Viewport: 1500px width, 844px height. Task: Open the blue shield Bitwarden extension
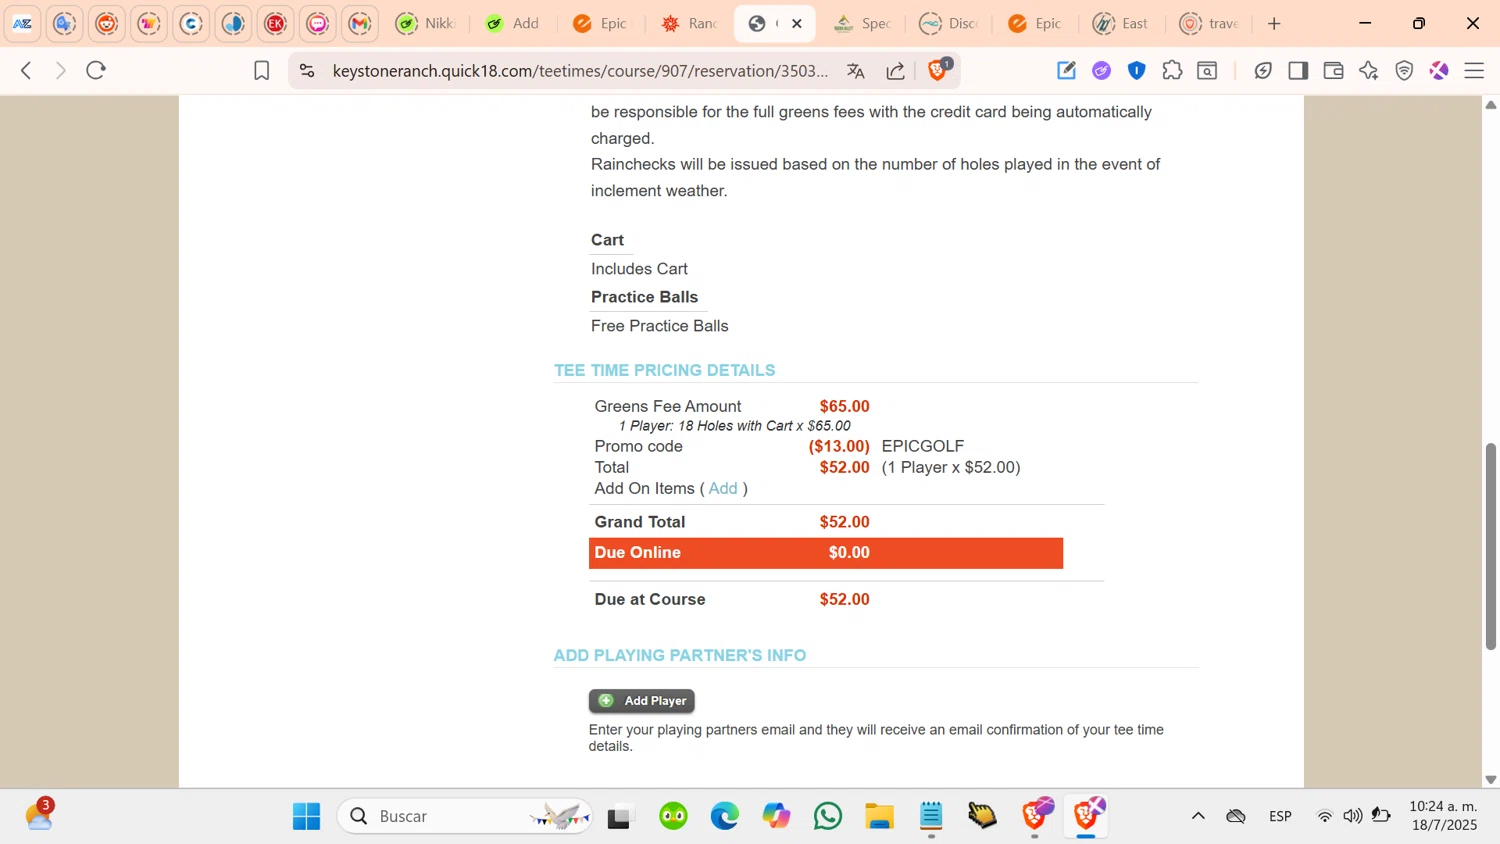1137,70
